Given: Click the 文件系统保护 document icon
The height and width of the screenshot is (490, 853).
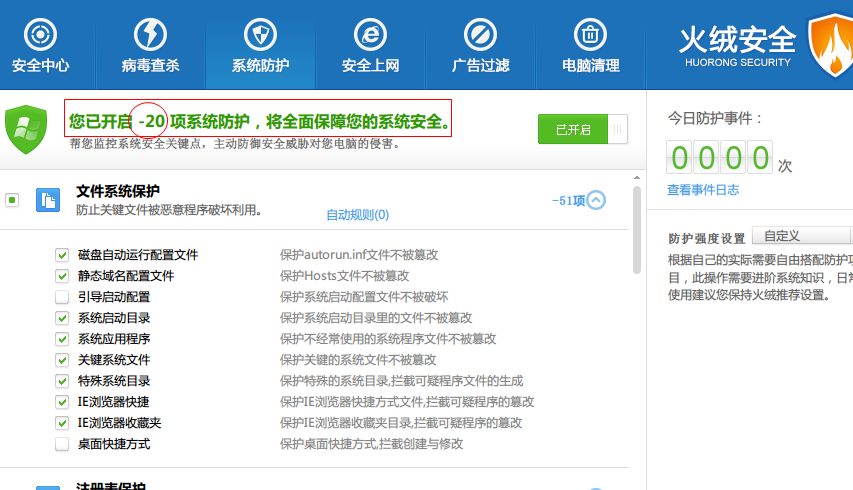Looking at the screenshot, I should point(48,200).
